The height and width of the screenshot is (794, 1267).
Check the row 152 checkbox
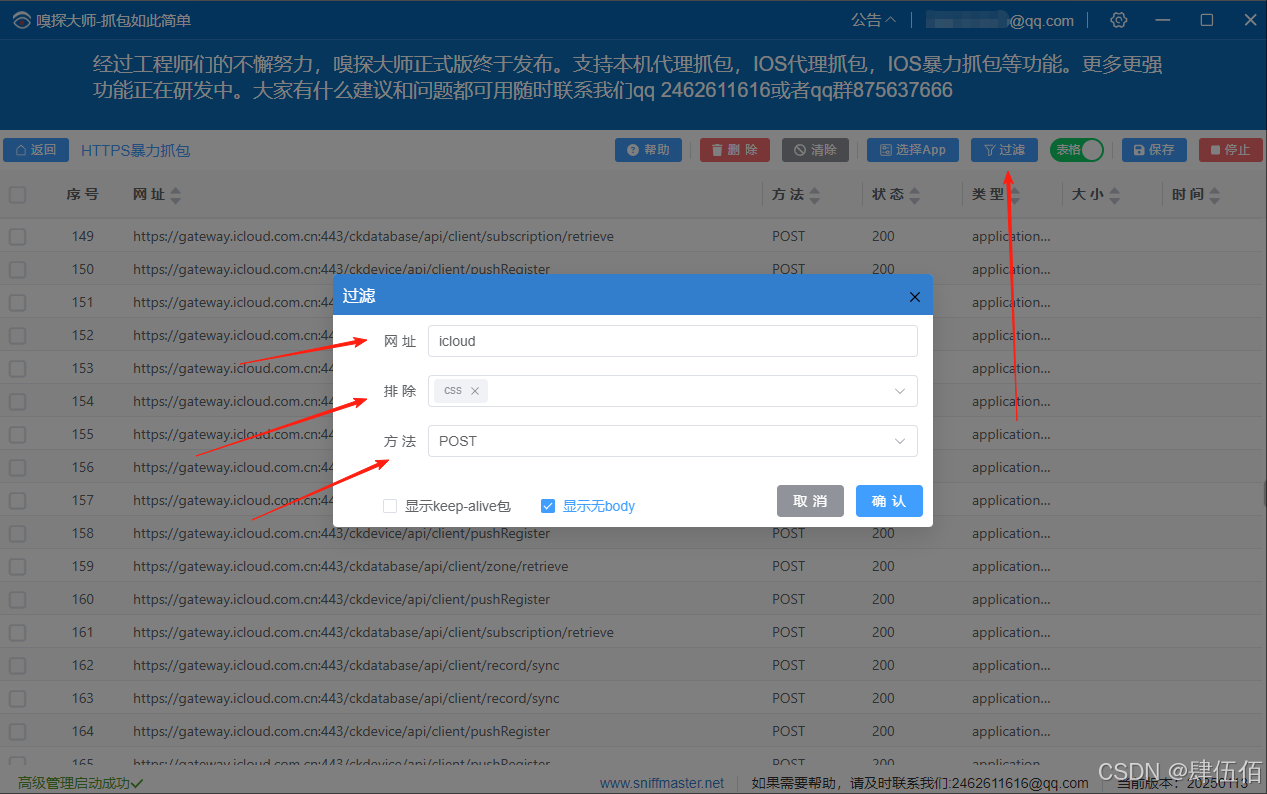[x=18, y=335]
